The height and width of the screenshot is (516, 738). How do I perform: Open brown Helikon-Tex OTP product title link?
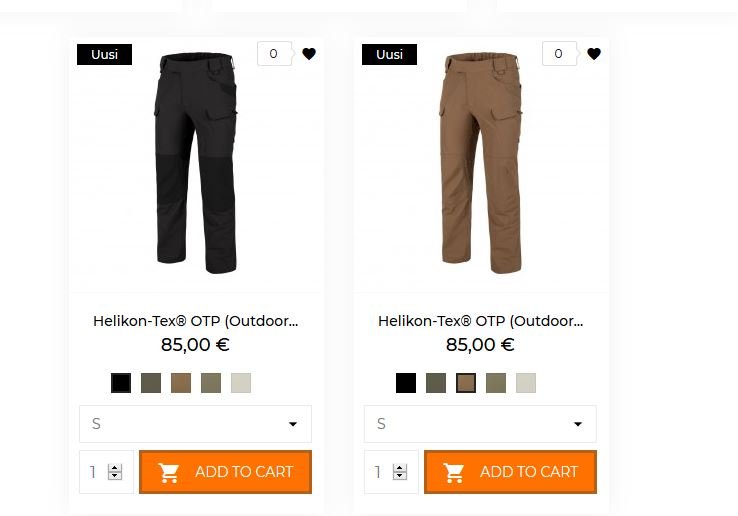[480, 321]
